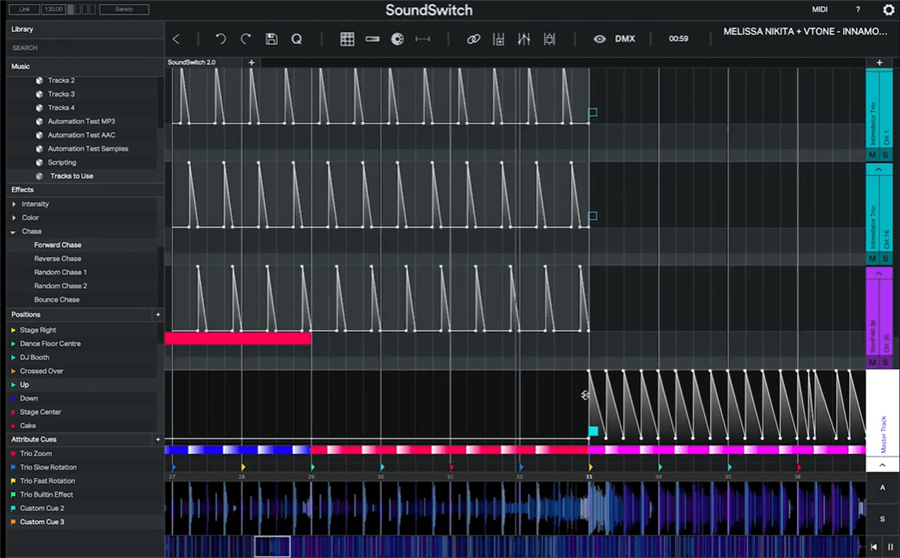Toggle the eye visibility icon near DMX
The height and width of the screenshot is (558, 900).
599,39
